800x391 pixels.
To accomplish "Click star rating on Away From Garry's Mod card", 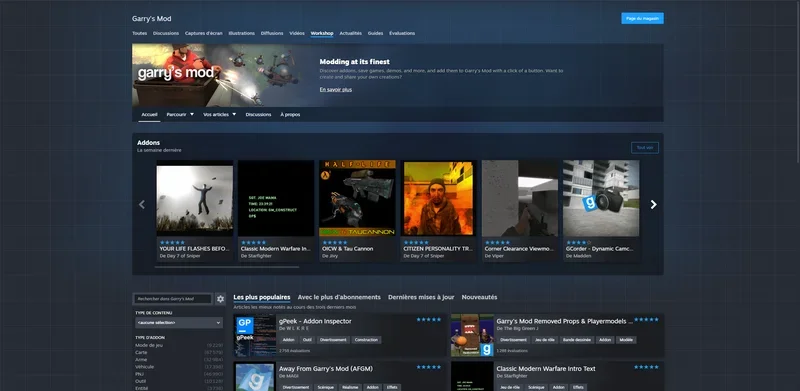I will pyautogui.click(x=429, y=367).
